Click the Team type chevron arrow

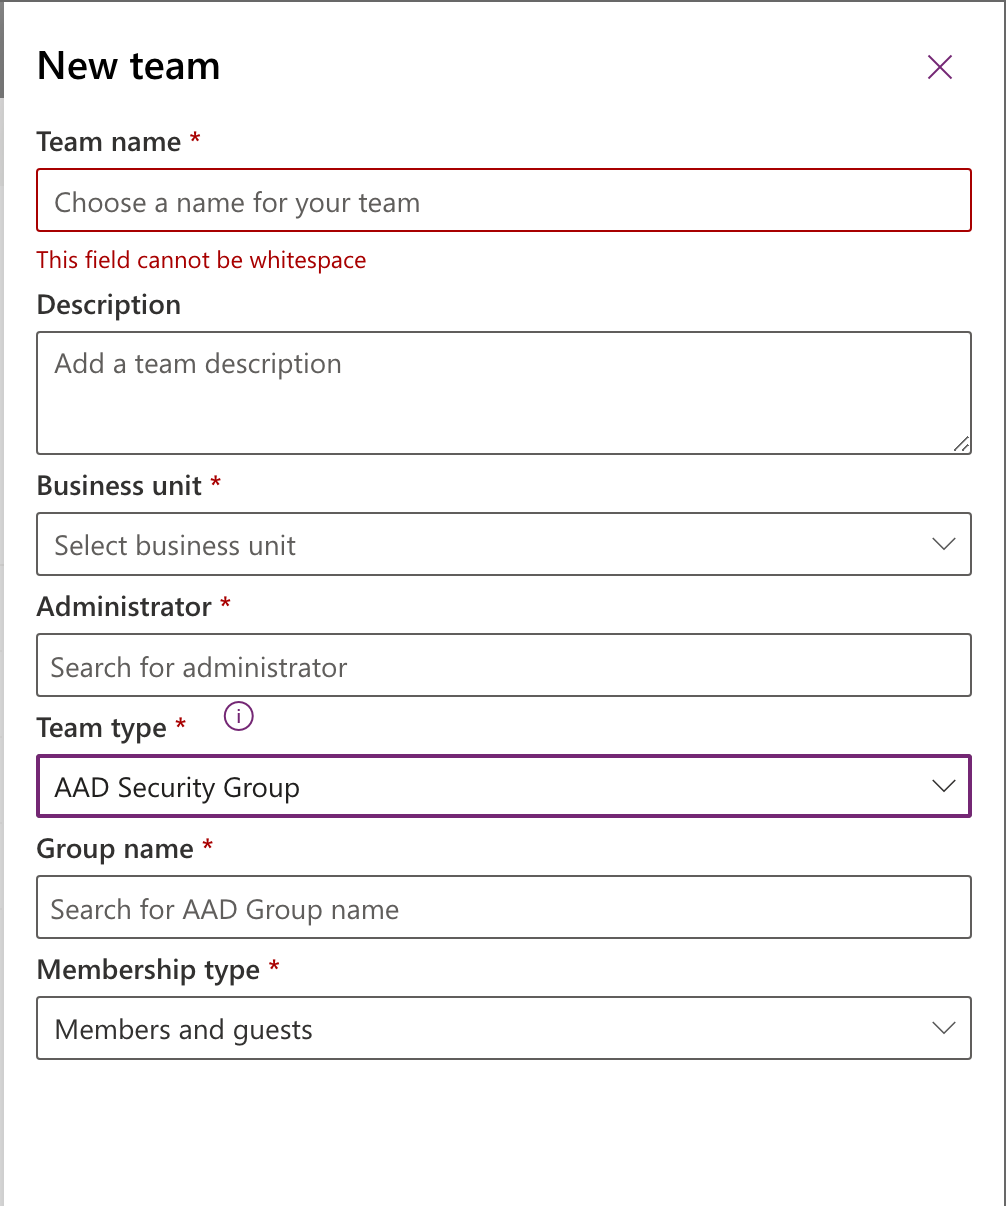point(943,786)
